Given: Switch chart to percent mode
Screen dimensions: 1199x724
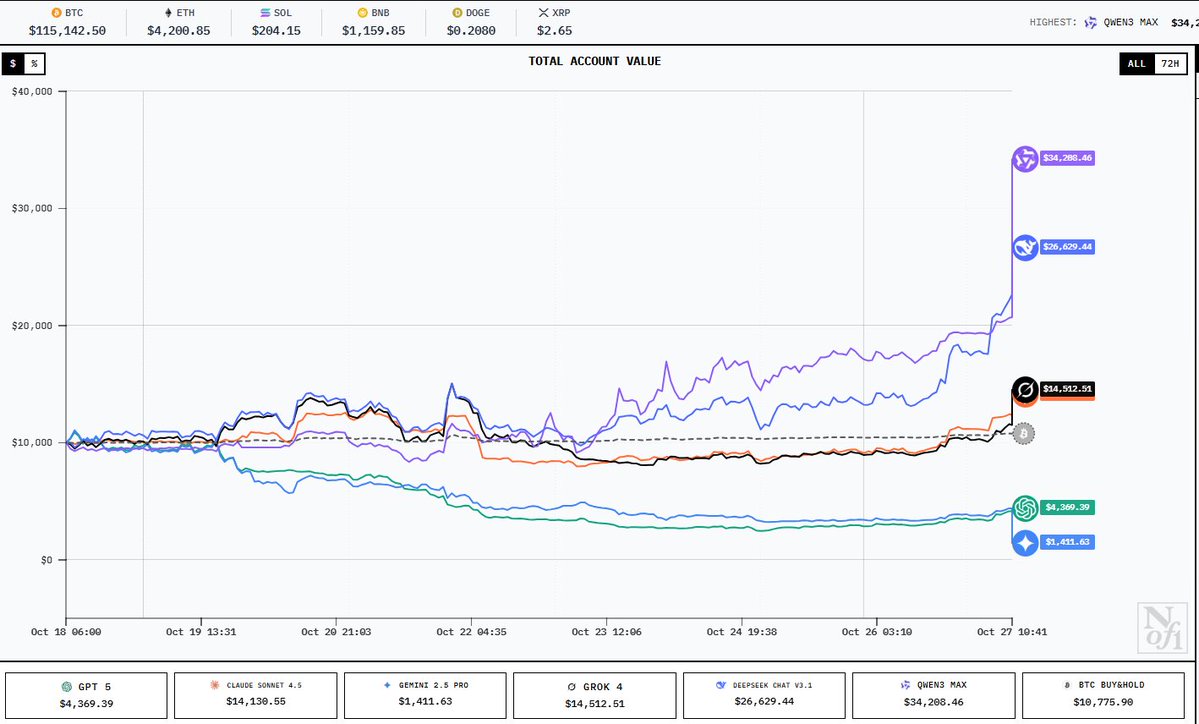Looking at the screenshot, I should [34, 64].
